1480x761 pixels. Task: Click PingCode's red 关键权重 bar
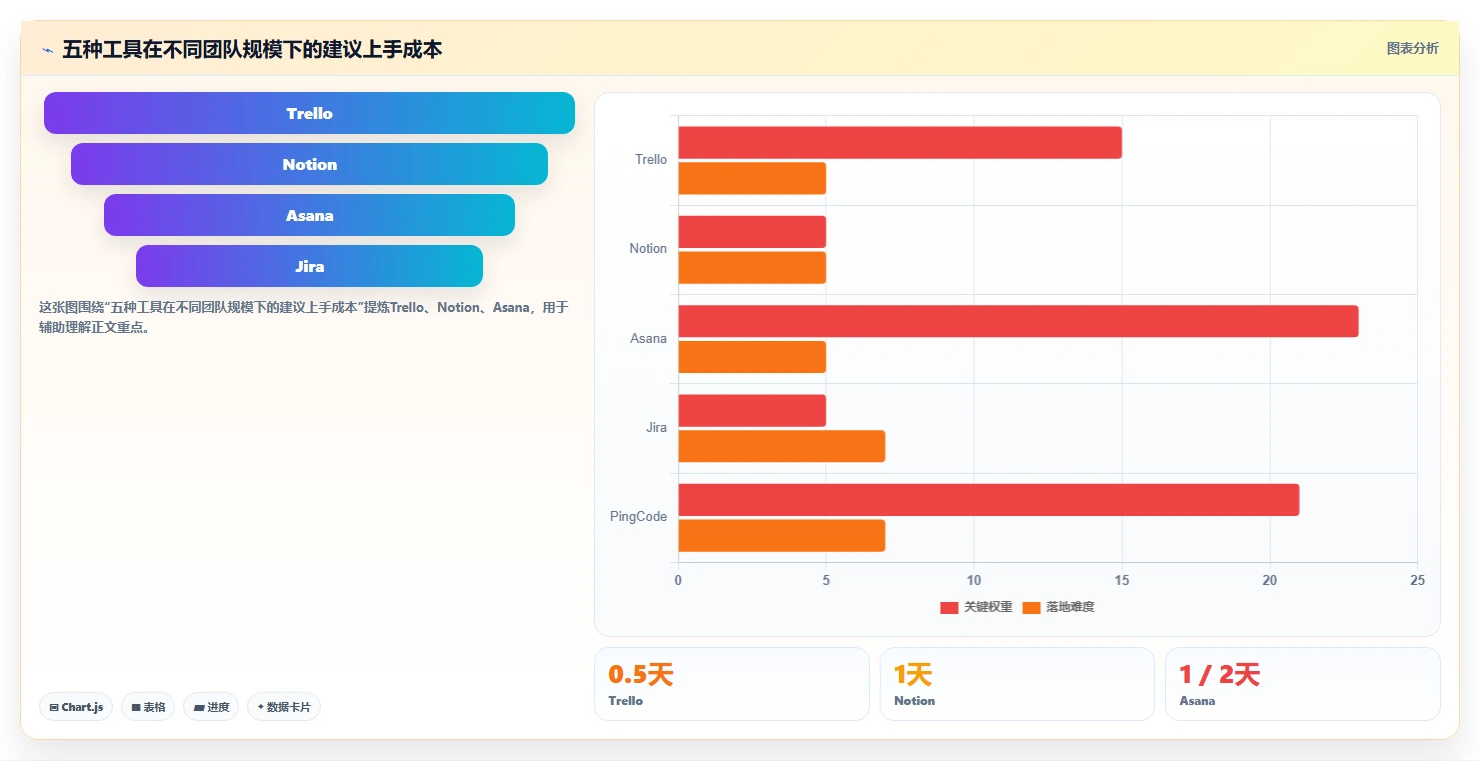pyautogui.click(x=989, y=500)
